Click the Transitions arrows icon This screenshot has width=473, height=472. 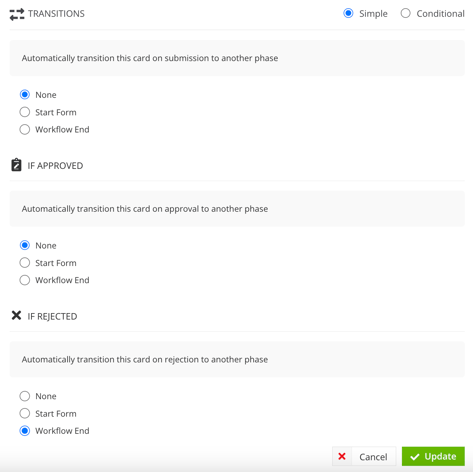click(17, 14)
